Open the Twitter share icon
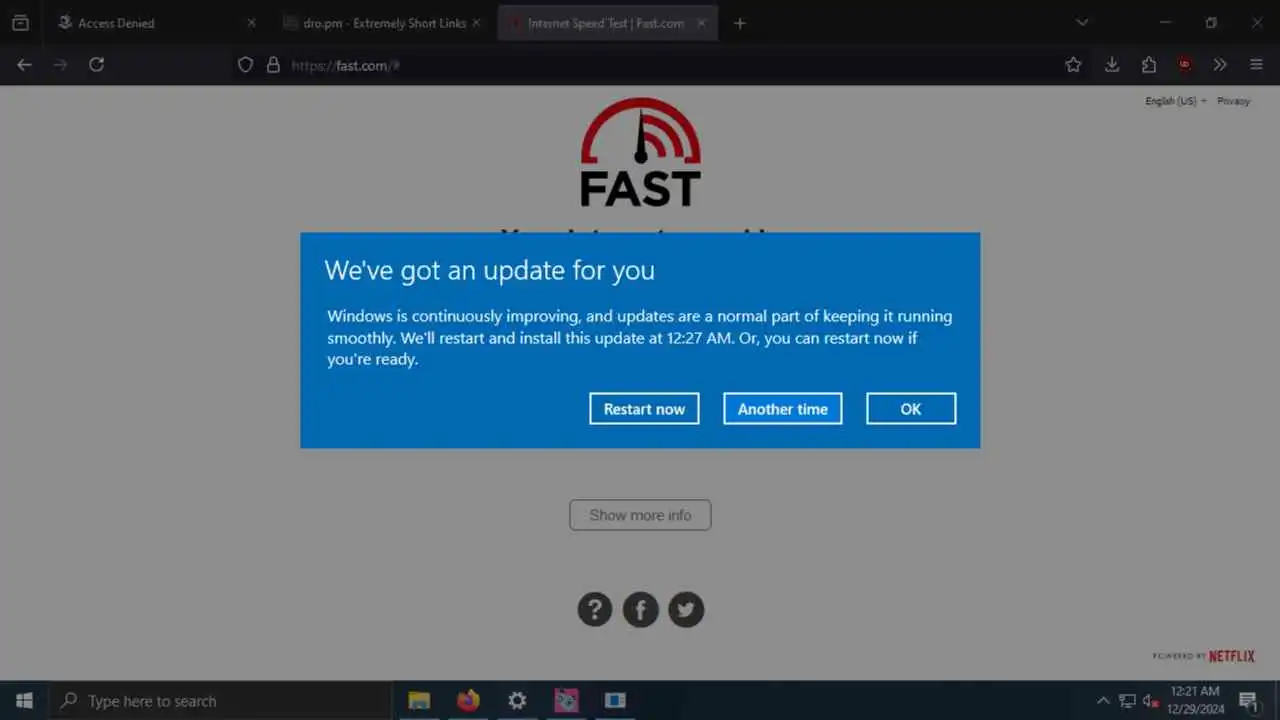Viewport: 1280px width, 720px height. pyautogui.click(x=686, y=609)
